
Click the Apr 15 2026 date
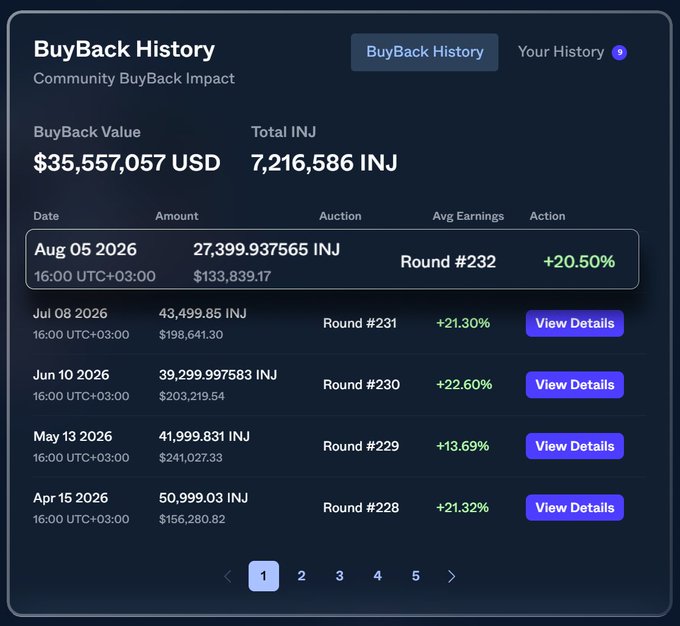coord(71,498)
